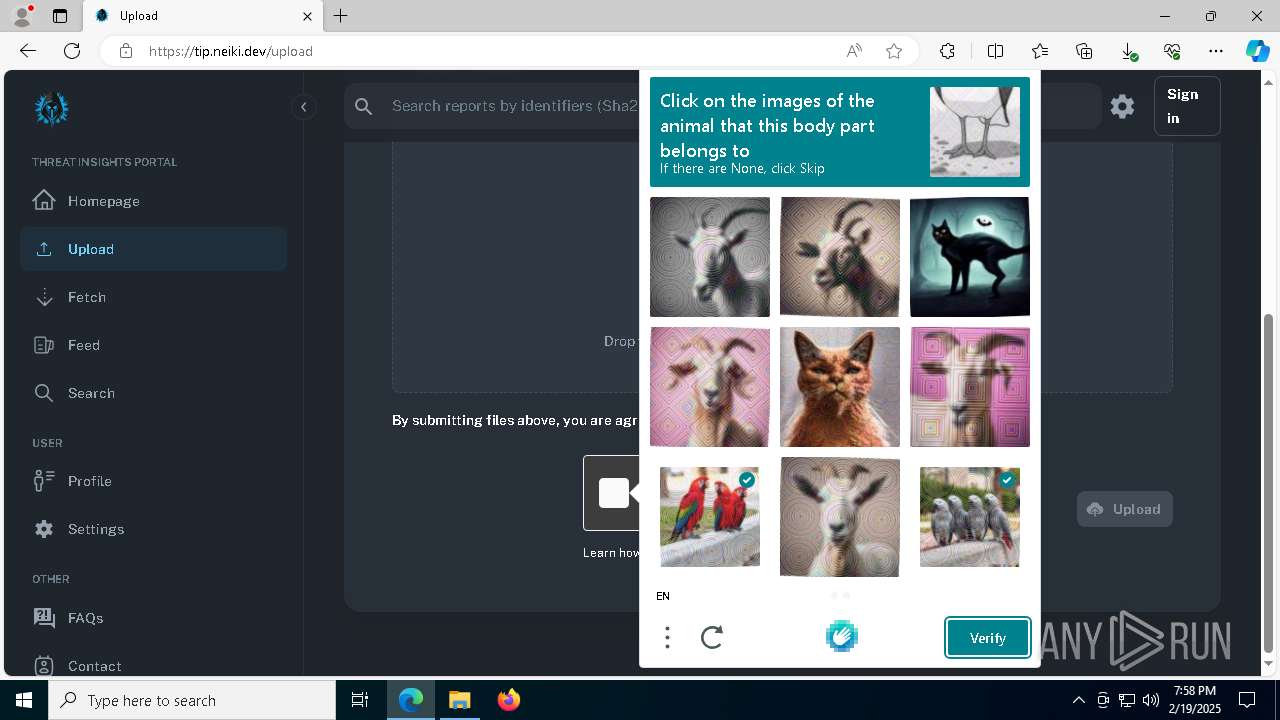Open Edge tab actions menu icon
Viewport: 1280px width, 720px height.
click(60, 16)
